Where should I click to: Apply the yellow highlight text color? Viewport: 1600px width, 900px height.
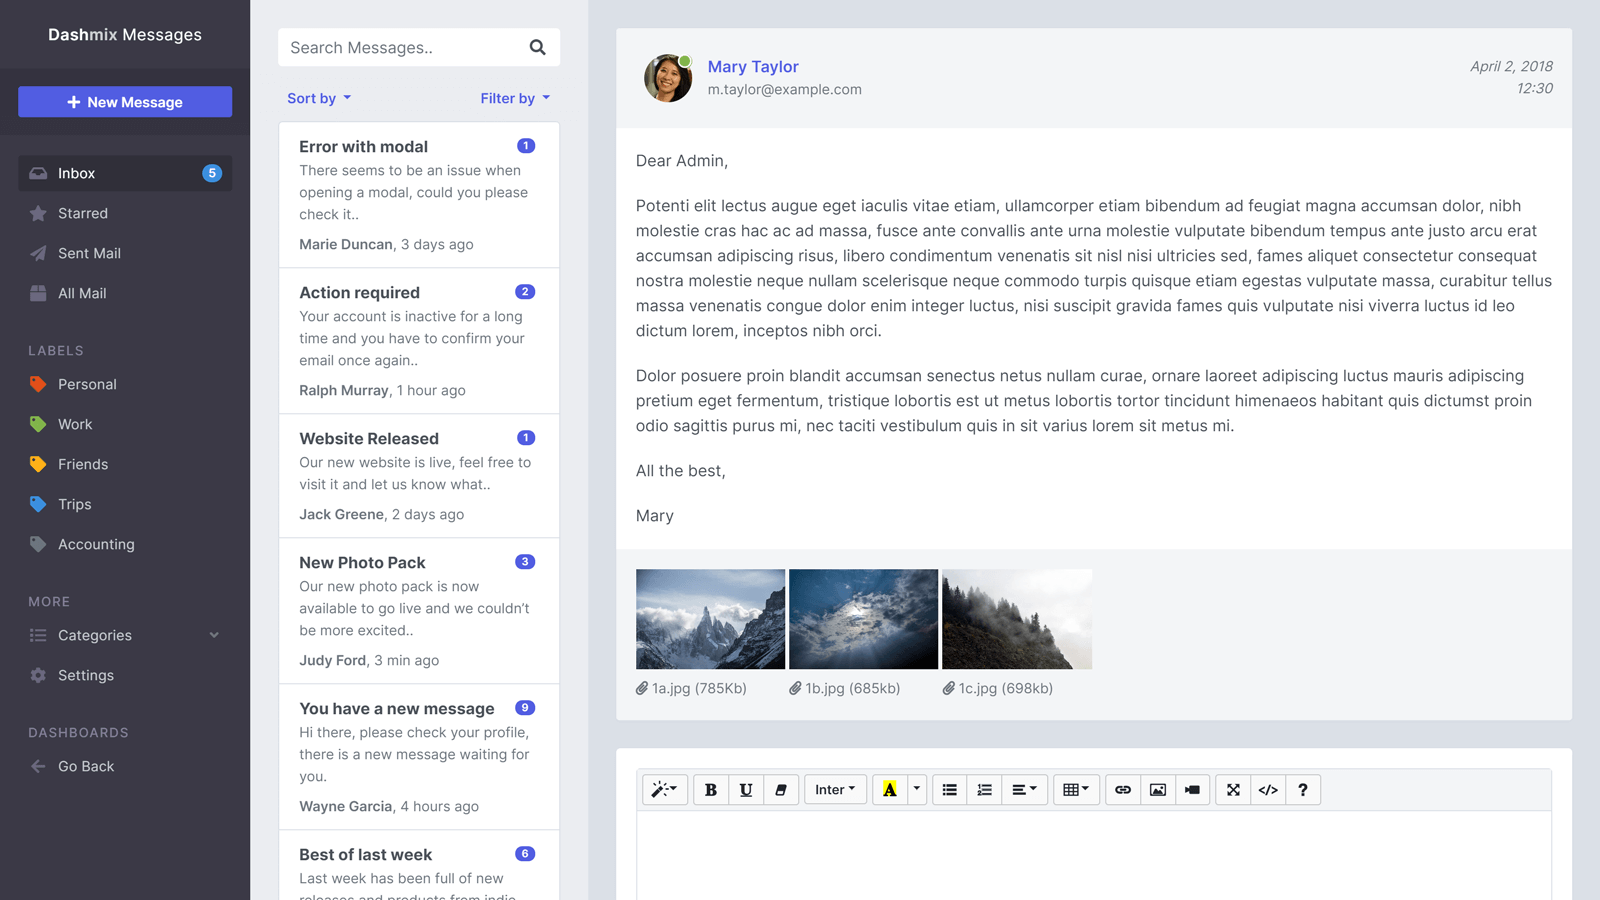tap(890, 790)
